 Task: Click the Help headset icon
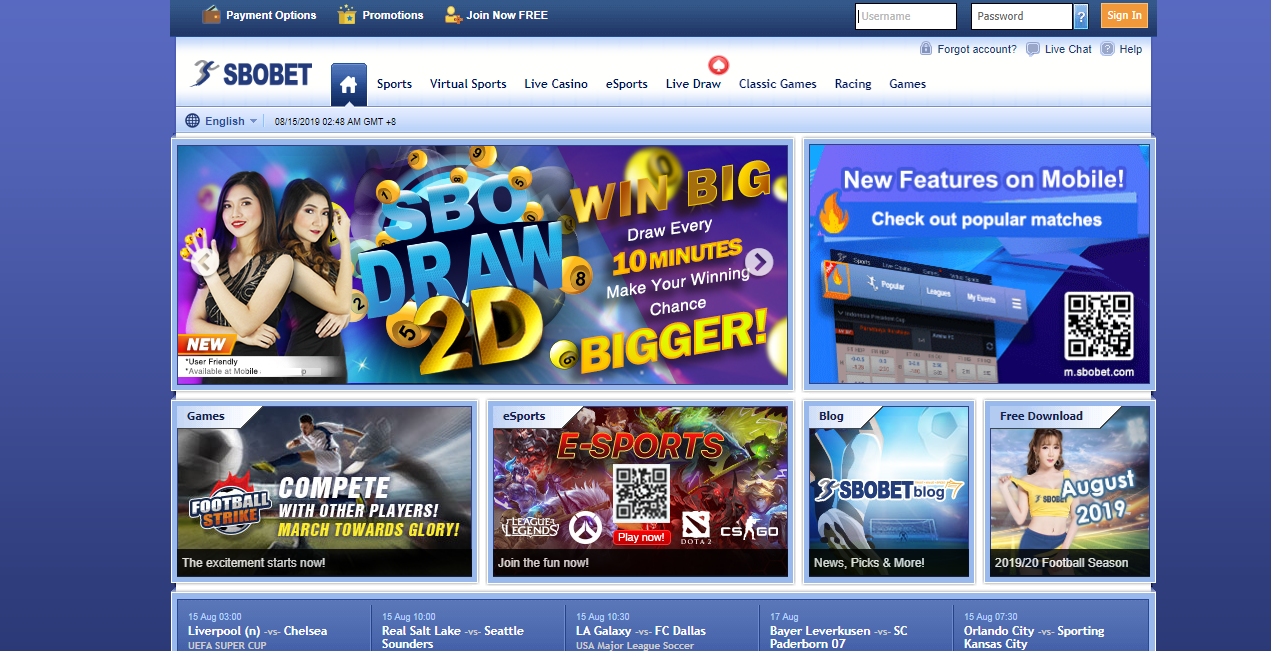(x=1107, y=49)
